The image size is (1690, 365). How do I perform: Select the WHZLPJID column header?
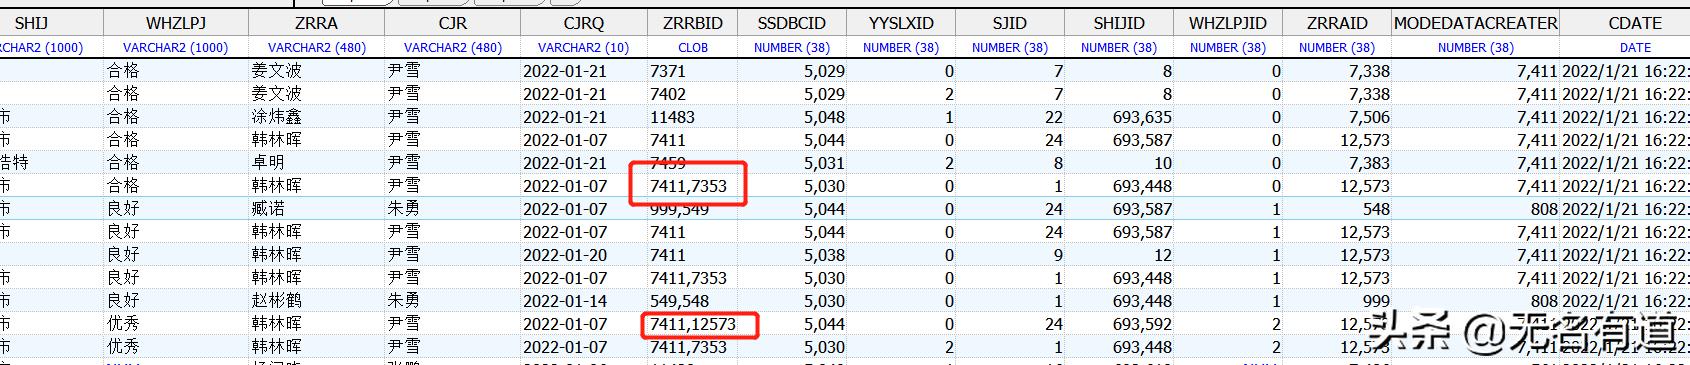(1228, 23)
